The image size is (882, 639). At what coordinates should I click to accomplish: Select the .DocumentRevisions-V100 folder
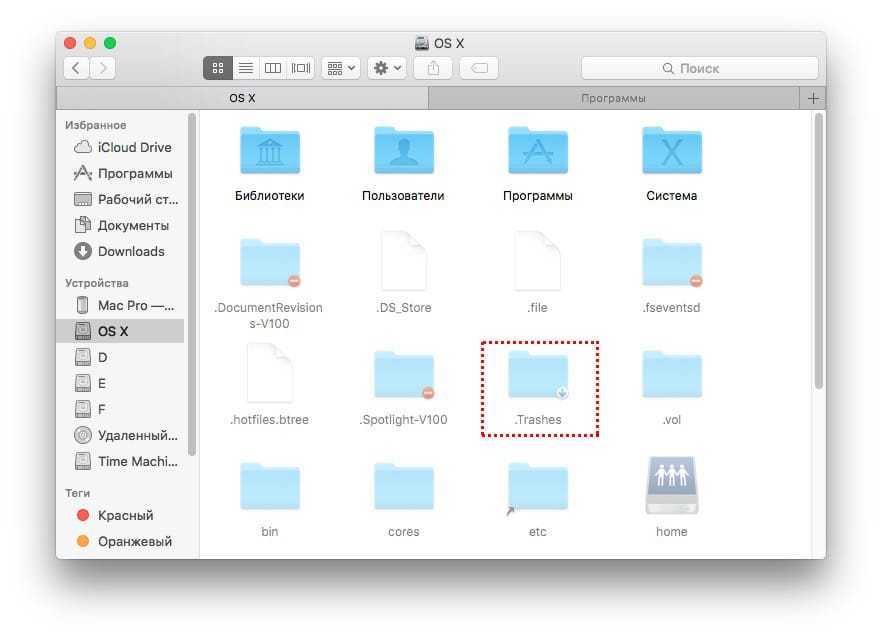[270, 263]
